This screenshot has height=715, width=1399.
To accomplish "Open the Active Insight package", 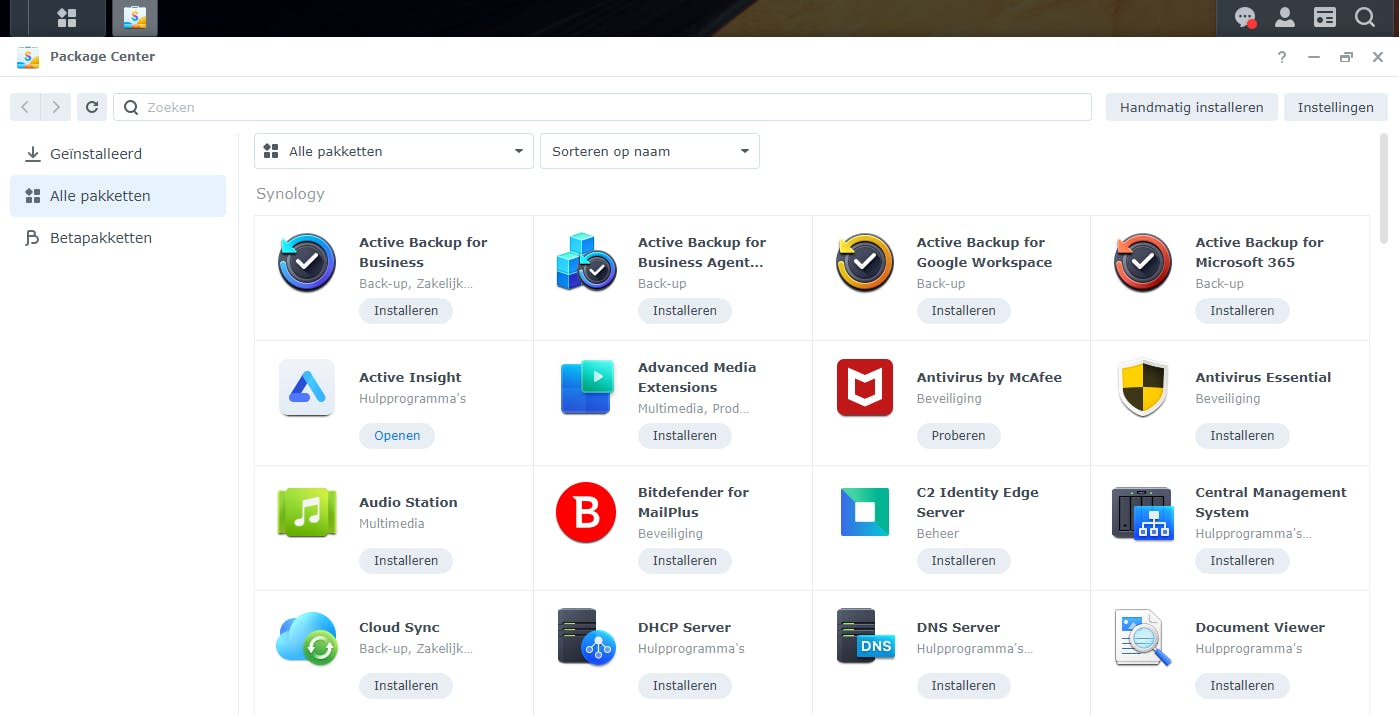I will click(397, 436).
